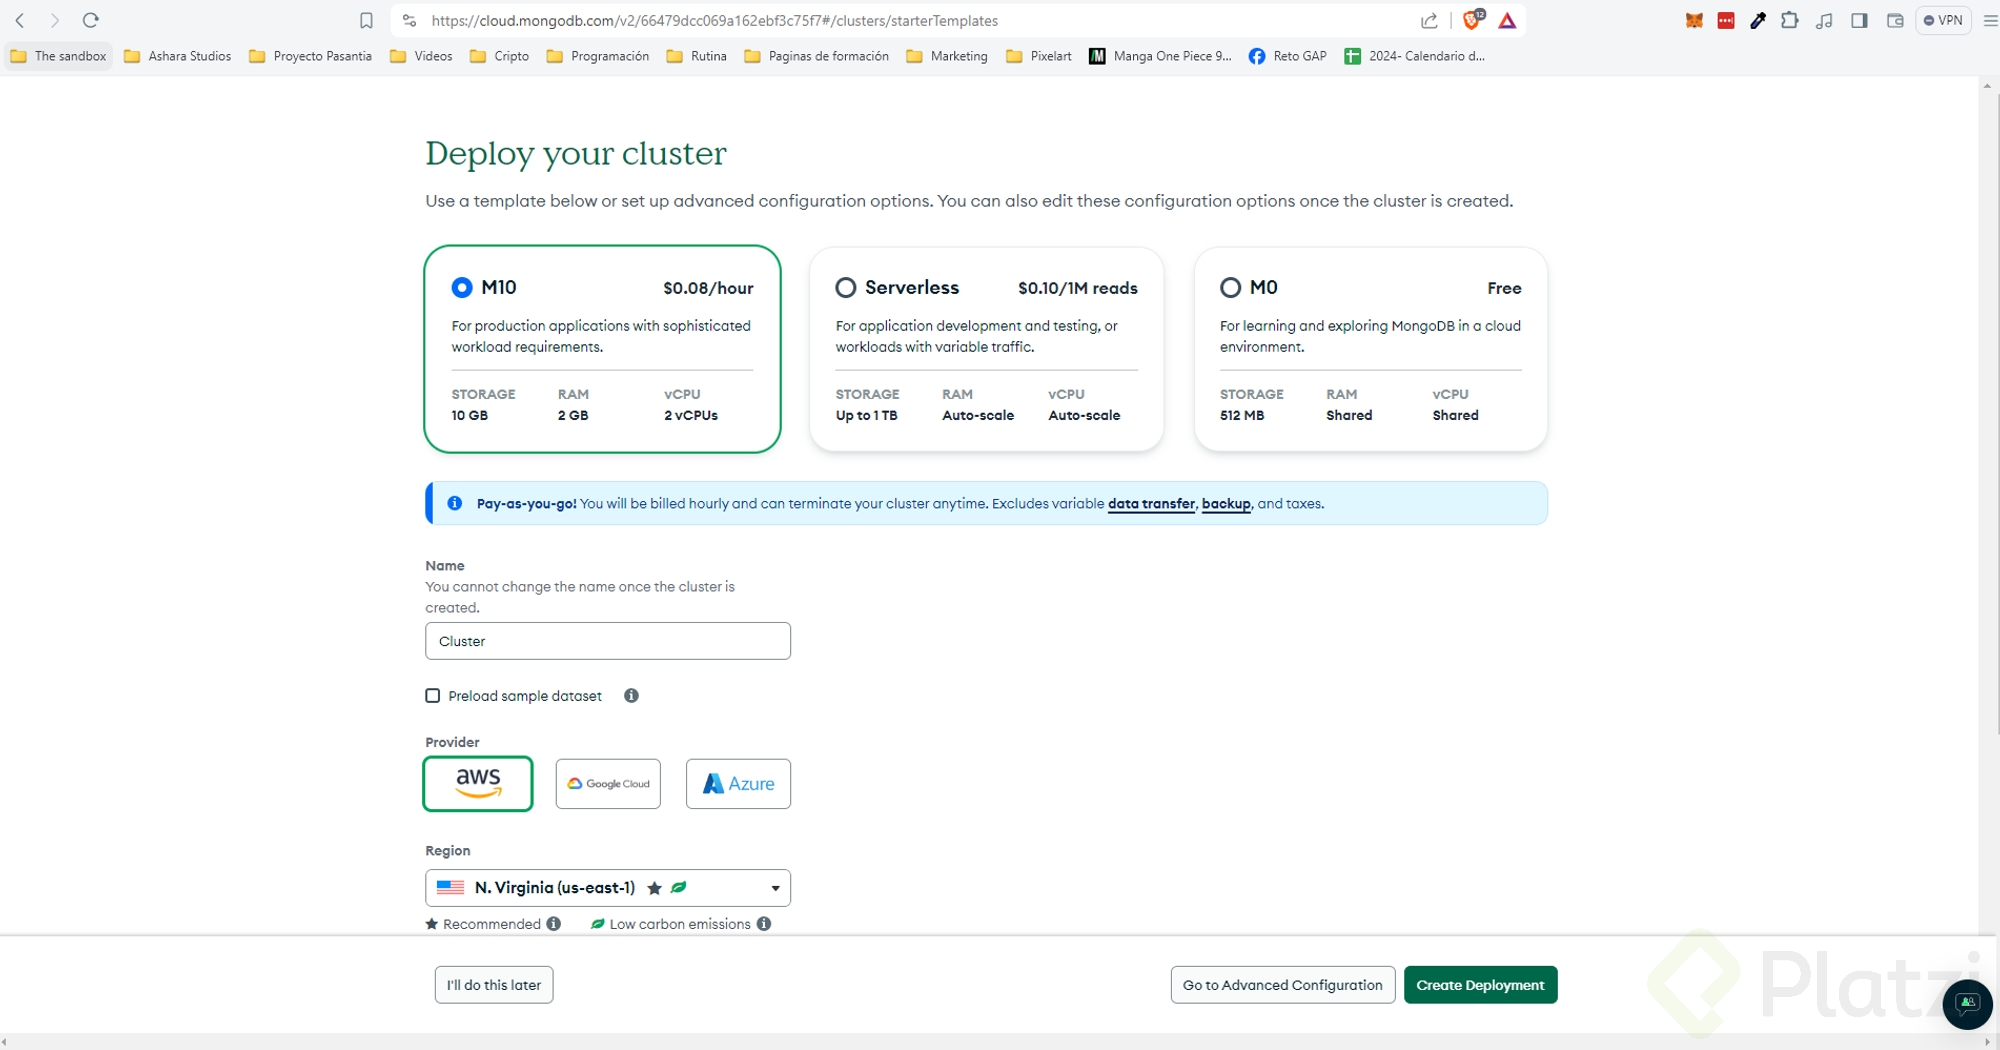Open the music note media control

point(1825,20)
